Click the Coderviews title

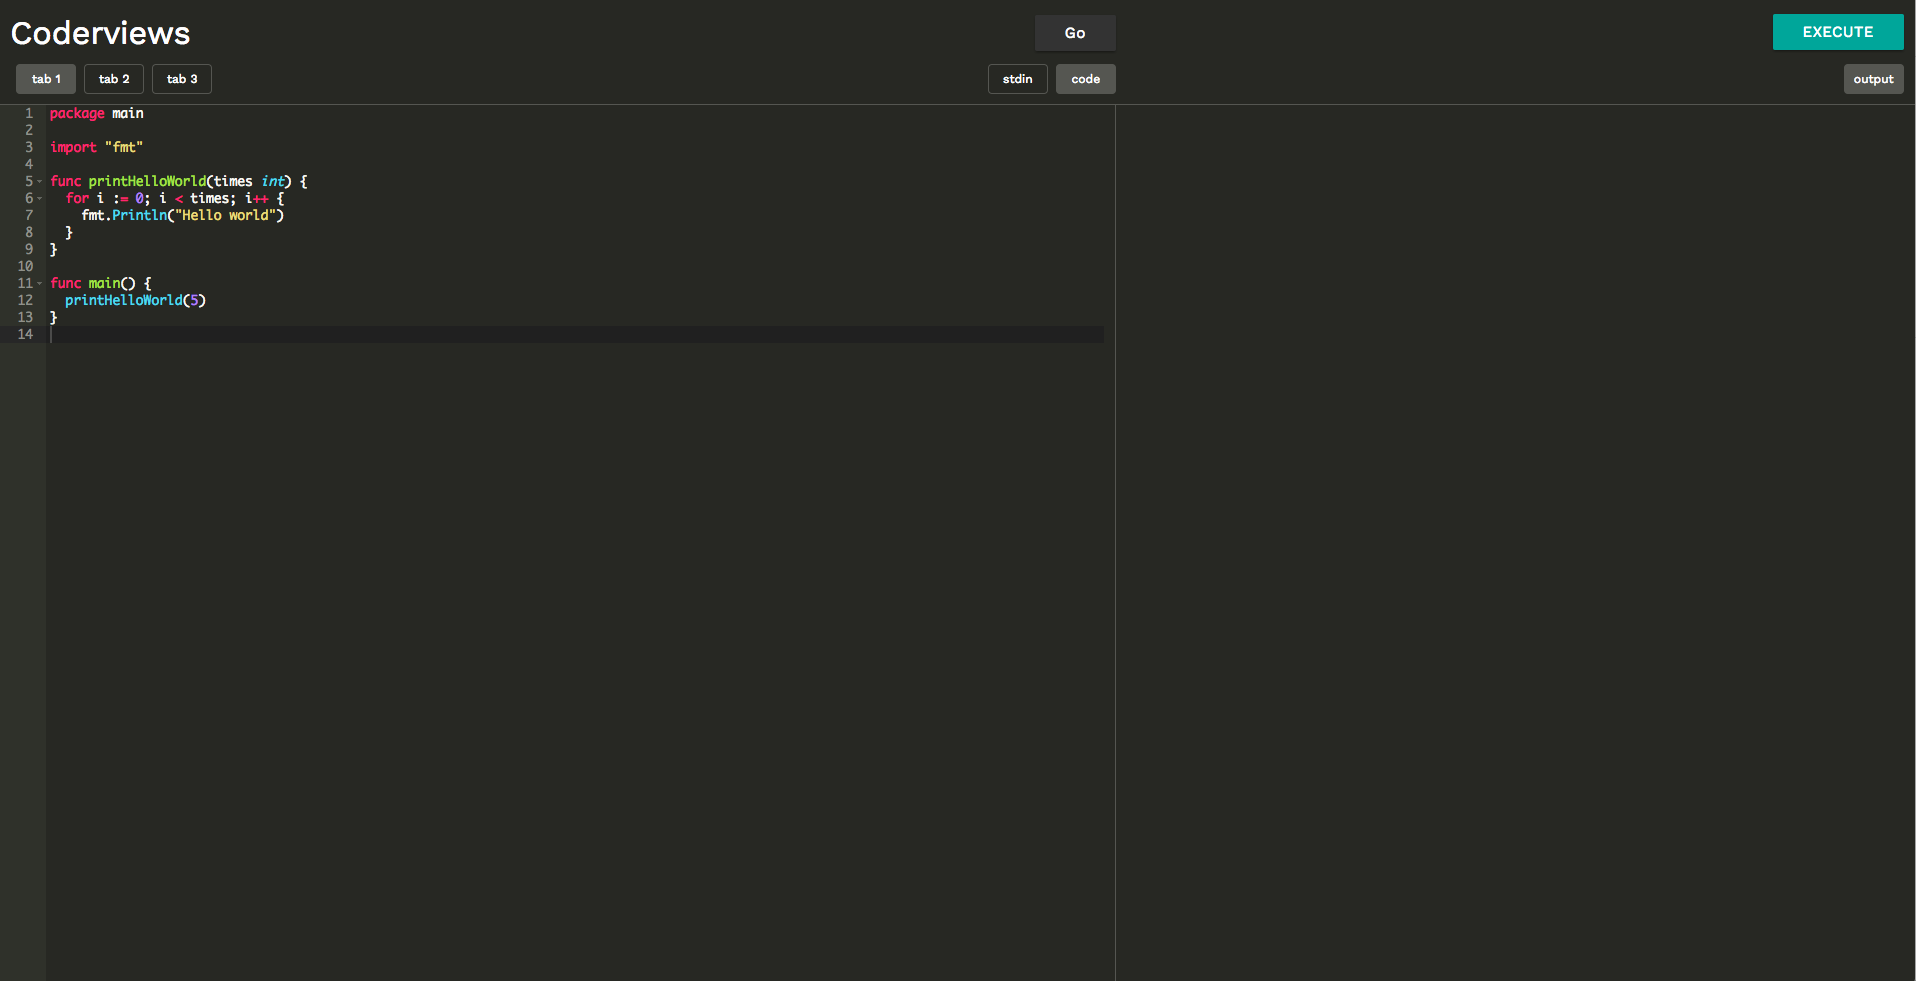pyautogui.click(x=99, y=32)
